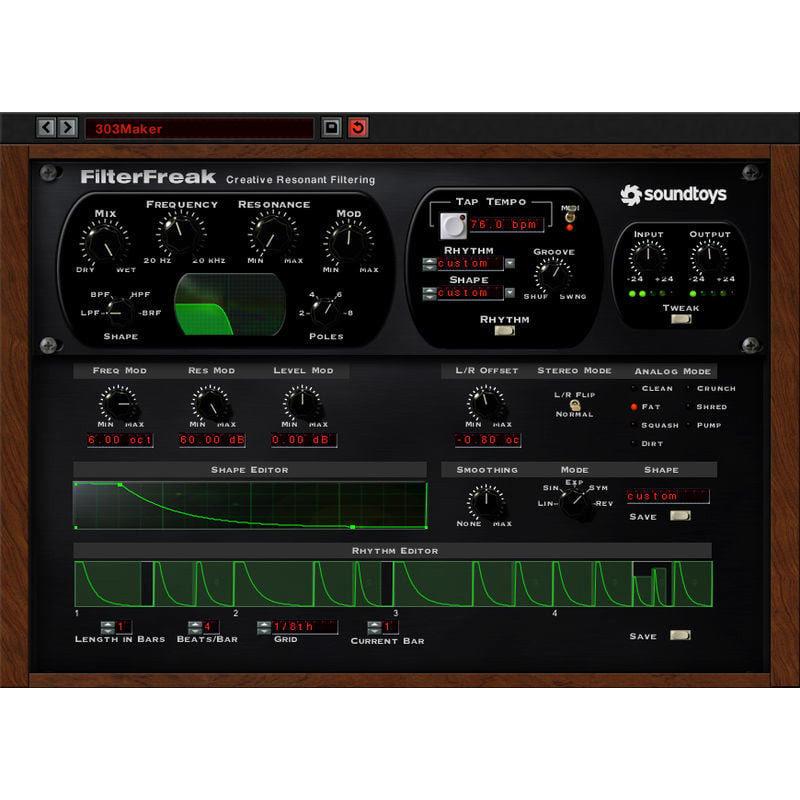Viewport: 800px width, 800px height.
Task: Change Beats/Bar stepper arrows
Action: 195,628
